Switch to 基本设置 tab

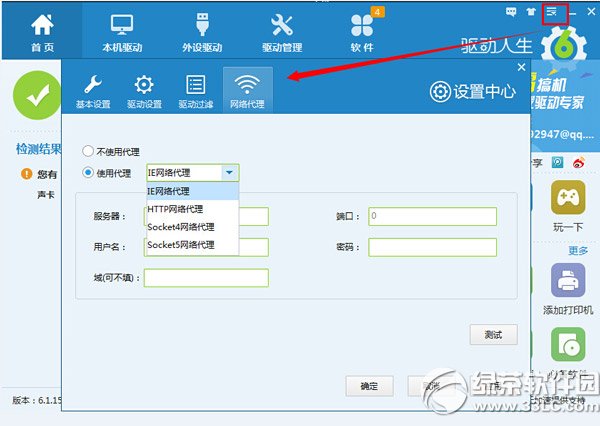coord(93,91)
